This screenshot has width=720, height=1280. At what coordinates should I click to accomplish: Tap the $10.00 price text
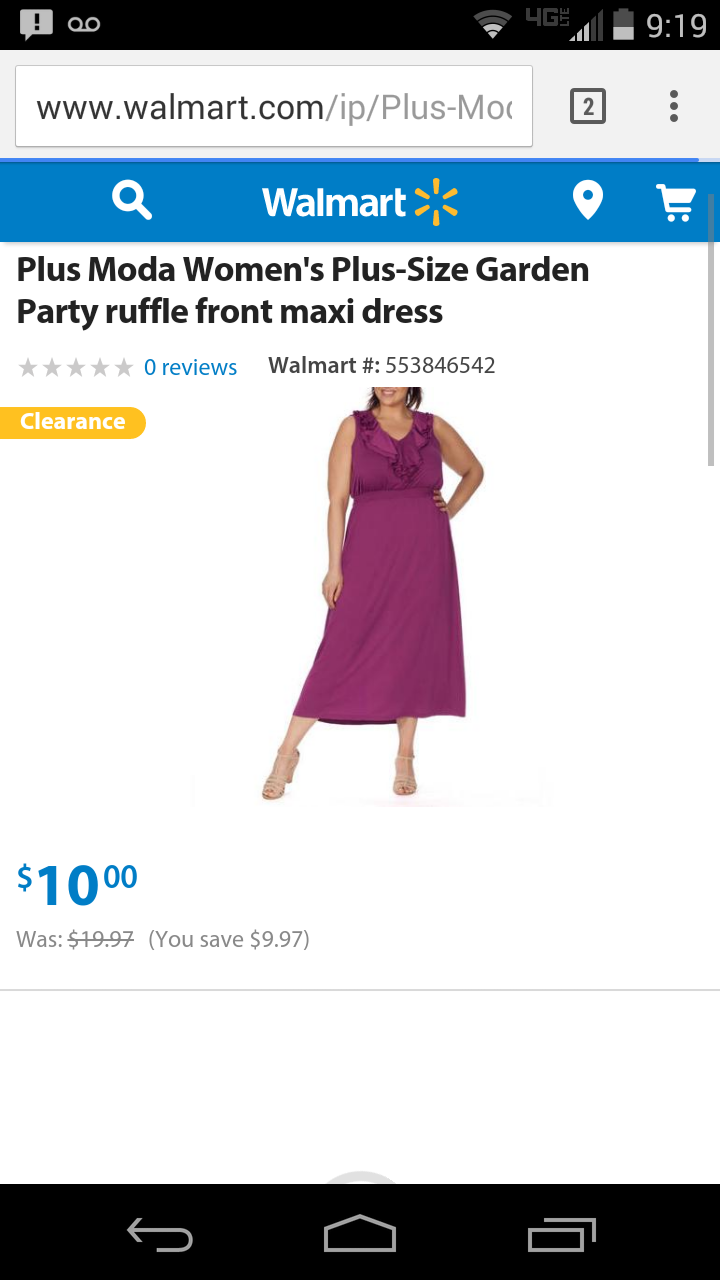(x=77, y=884)
